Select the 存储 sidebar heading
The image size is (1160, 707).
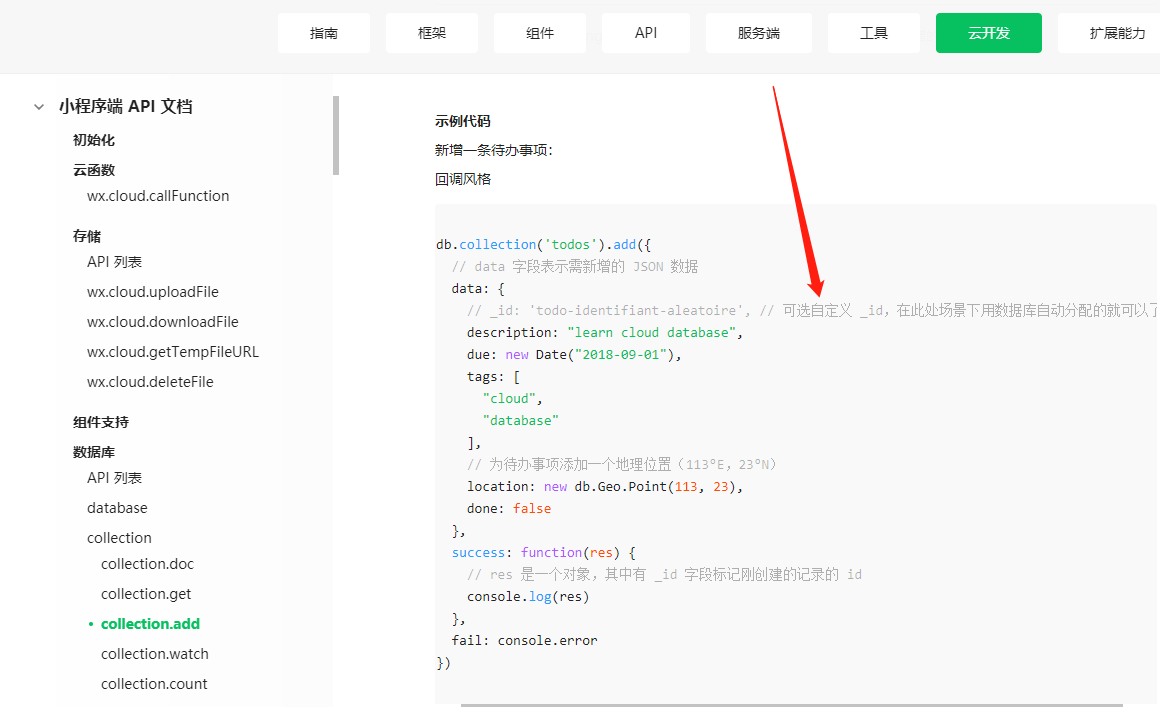tap(87, 236)
